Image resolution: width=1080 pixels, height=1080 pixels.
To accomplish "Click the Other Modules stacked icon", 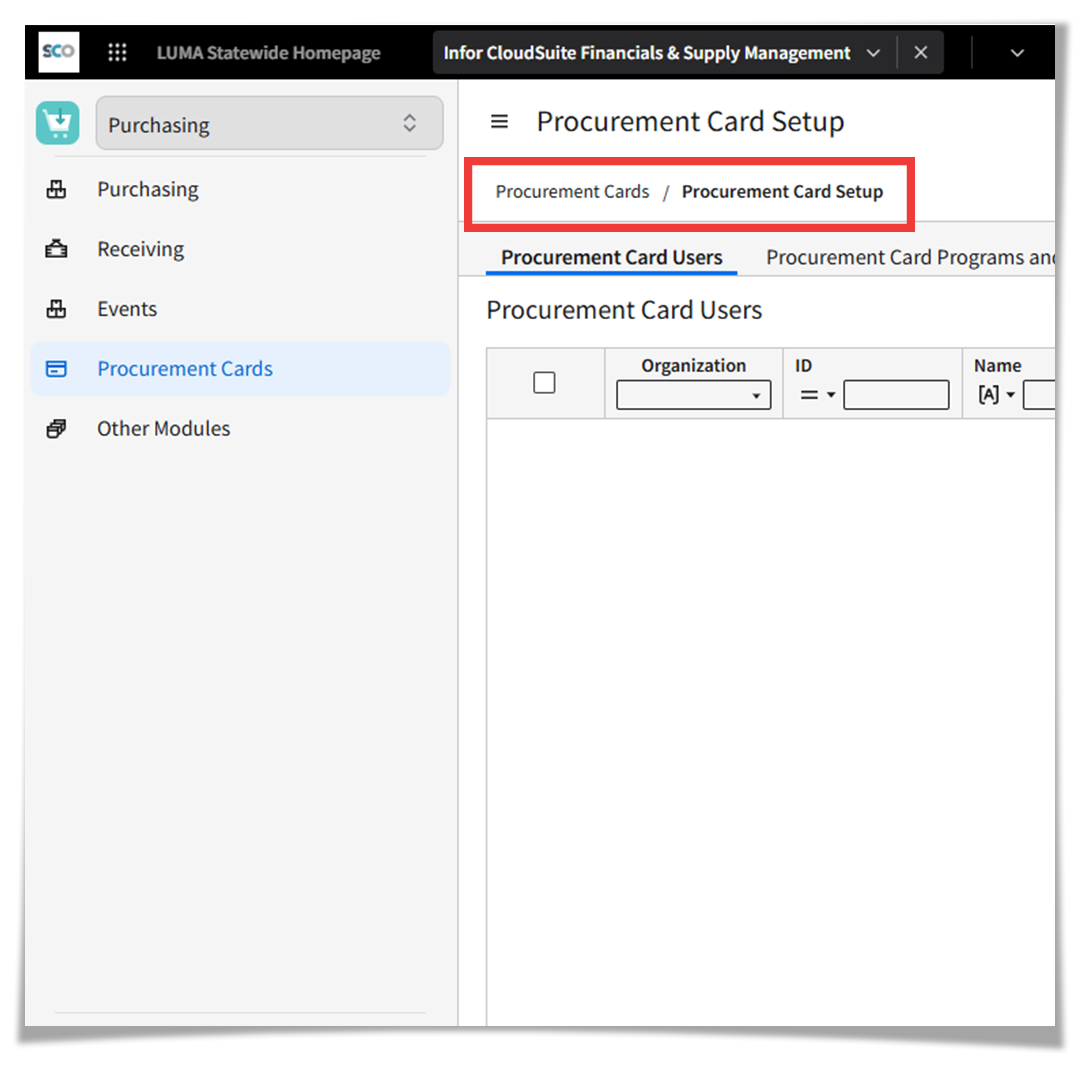I will (56, 428).
